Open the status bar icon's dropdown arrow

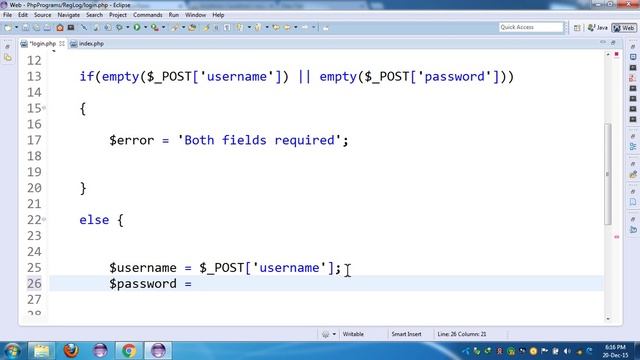point(334,334)
